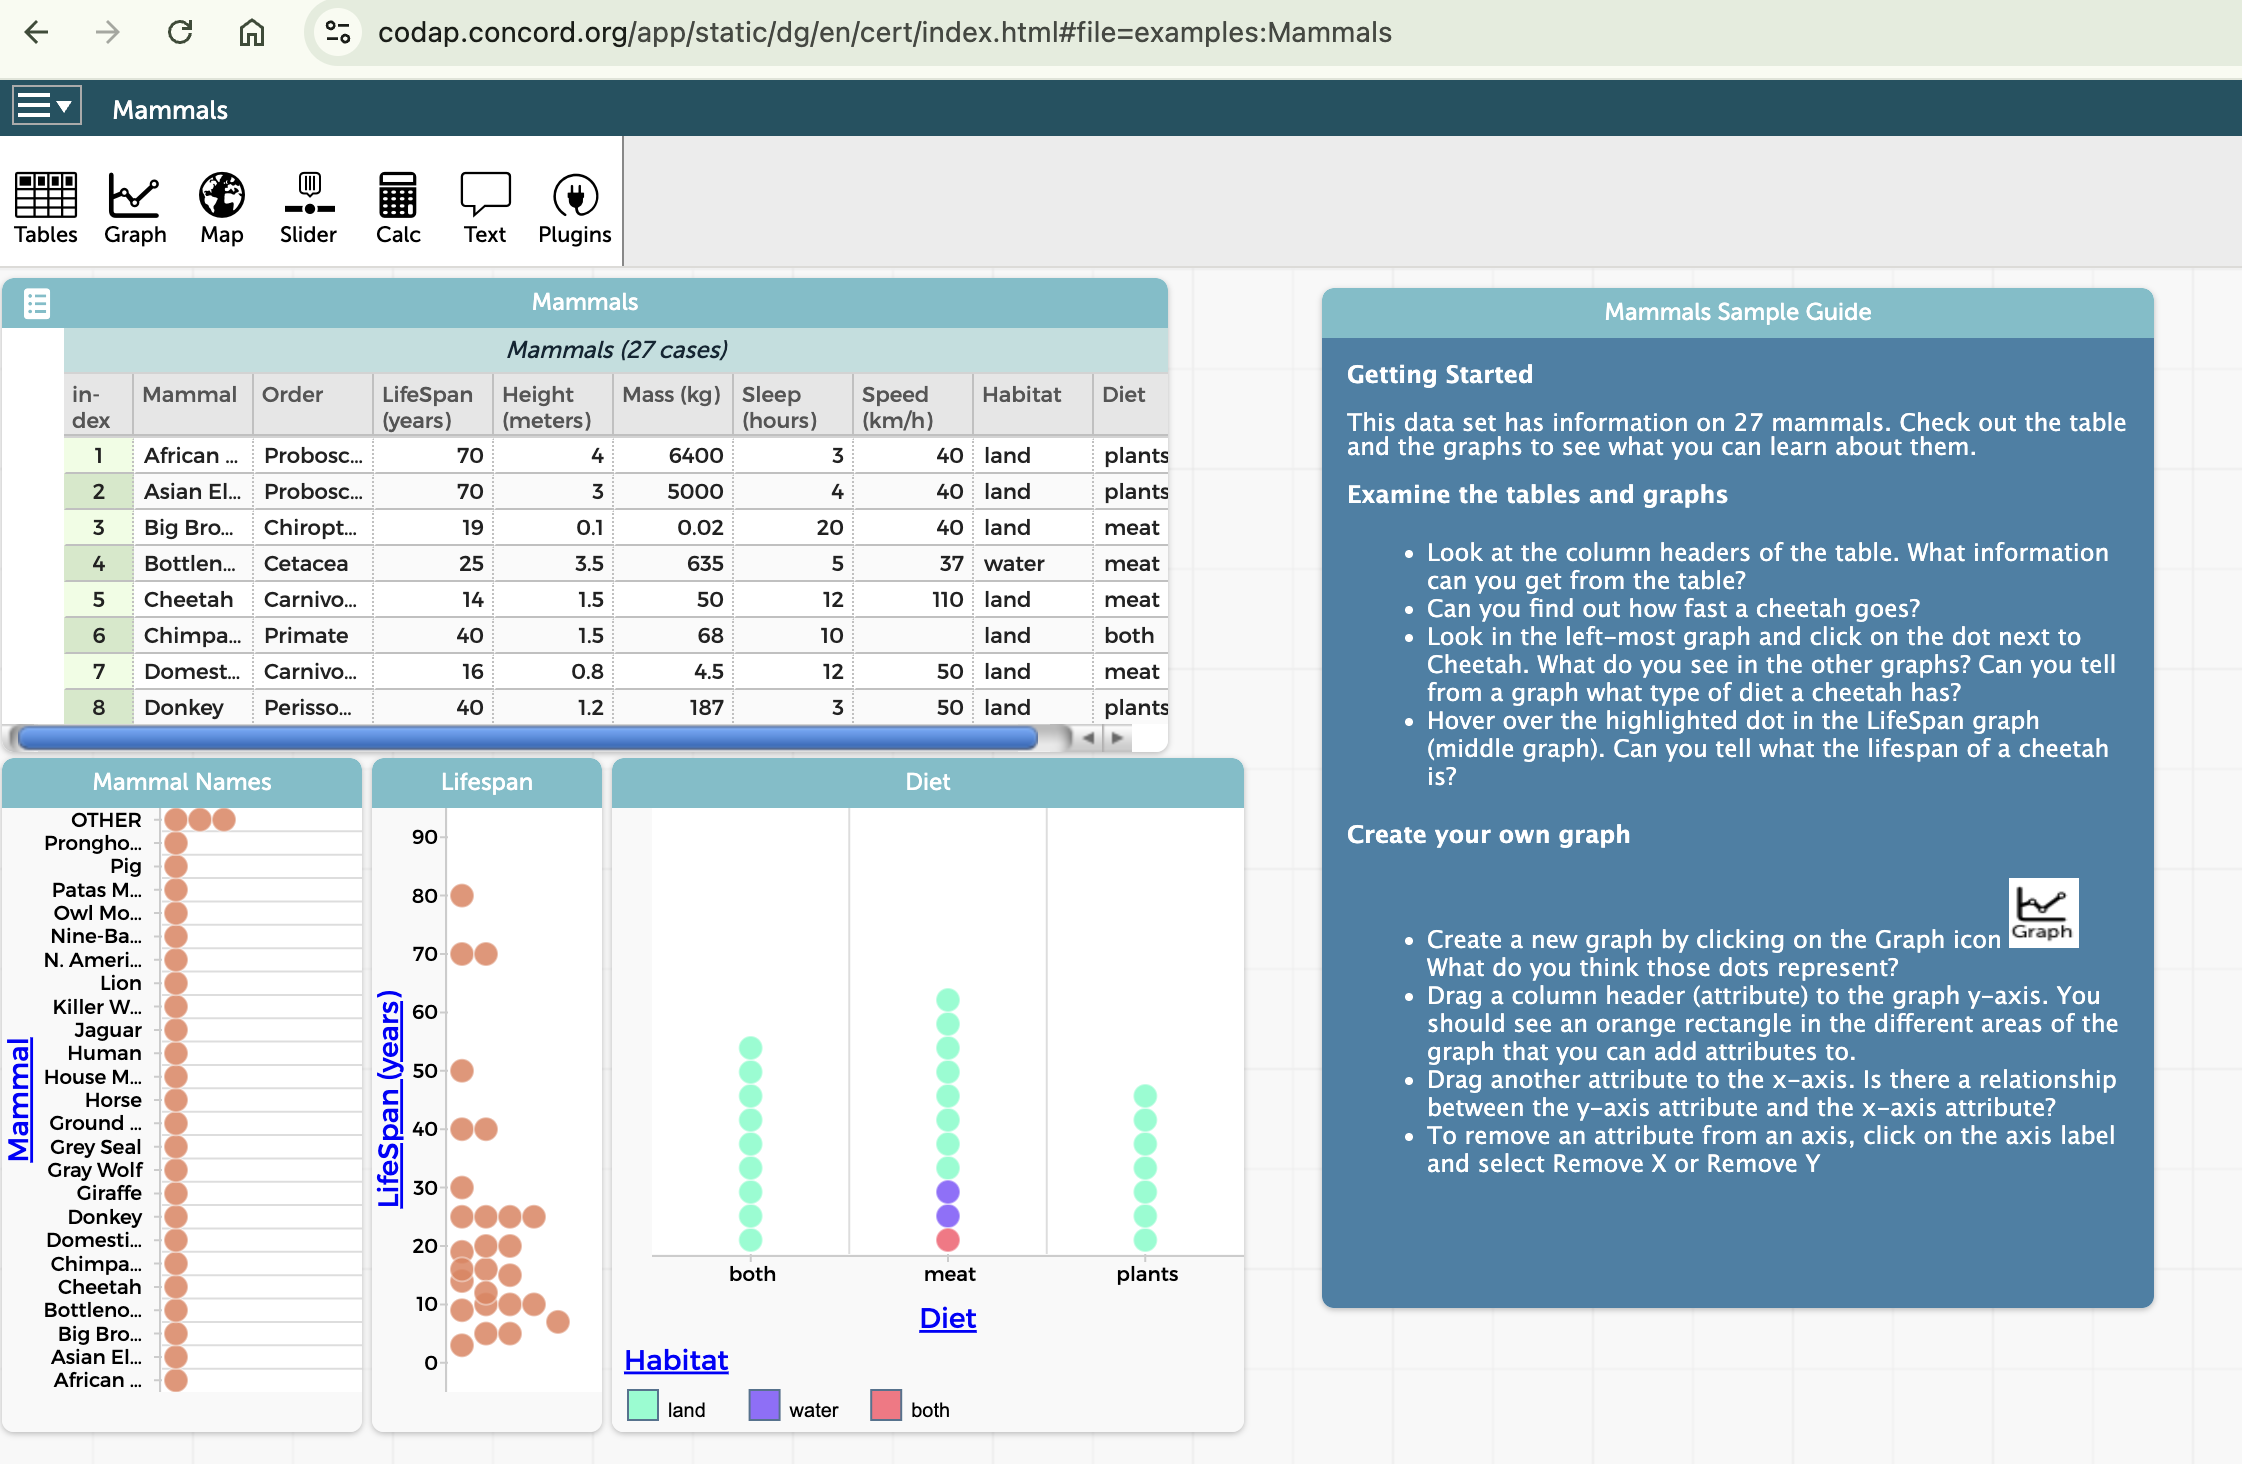This screenshot has width=2242, height=1464.
Task: Expand the CODAP hamburger menu dropdown arrow
Action: tap(66, 104)
